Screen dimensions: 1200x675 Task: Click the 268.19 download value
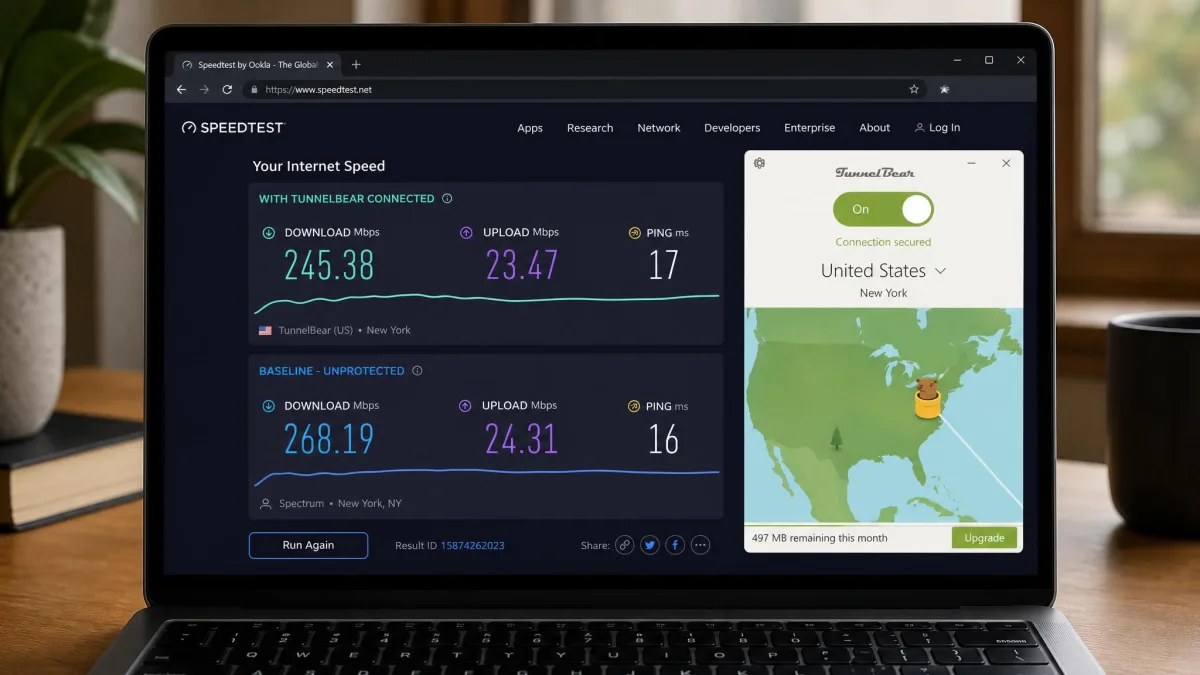point(329,439)
